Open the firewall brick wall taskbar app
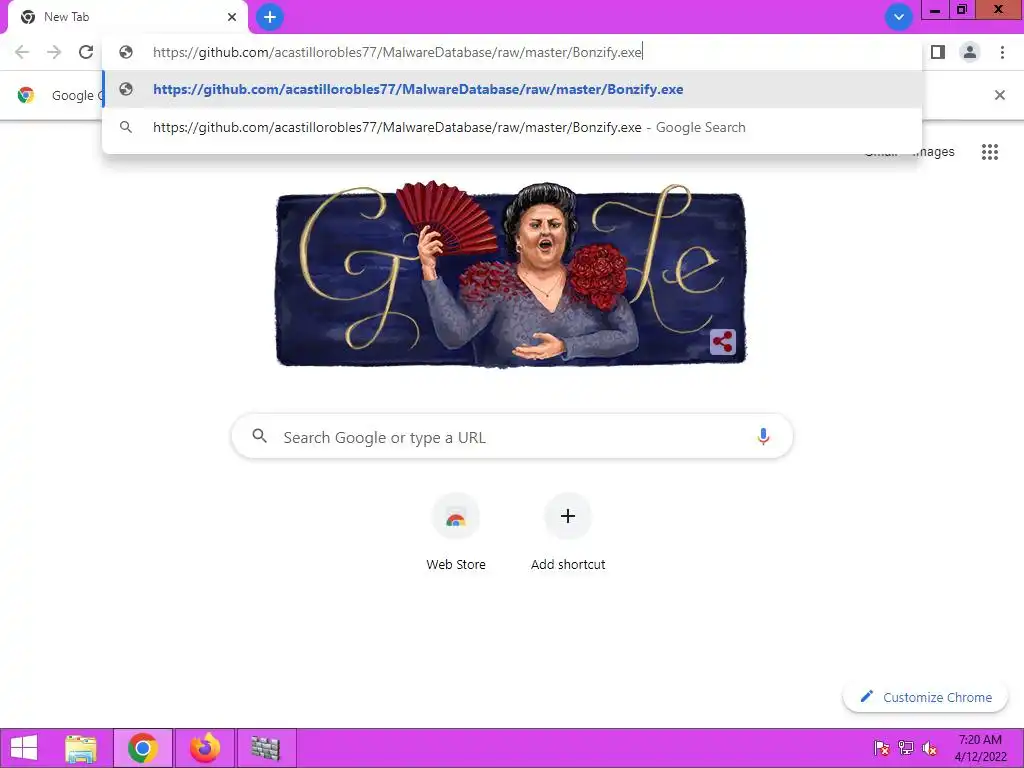Image resolution: width=1024 pixels, height=768 pixels. coord(266,748)
